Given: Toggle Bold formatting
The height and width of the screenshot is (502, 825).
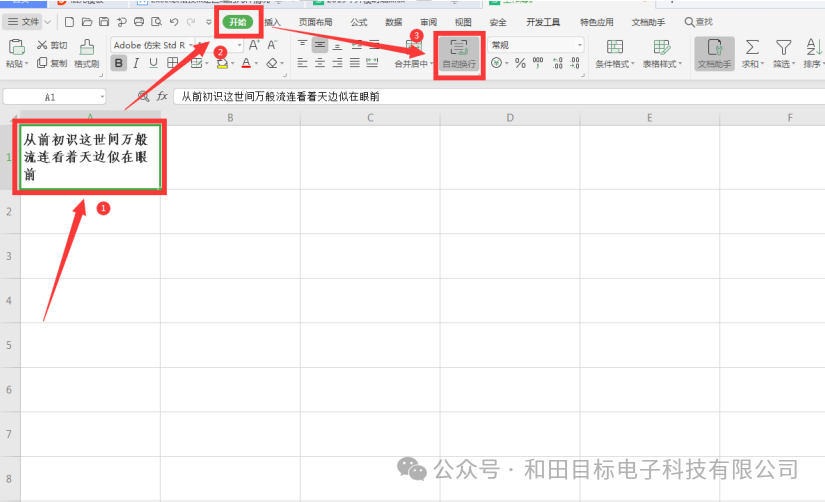Looking at the screenshot, I should 119,64.
